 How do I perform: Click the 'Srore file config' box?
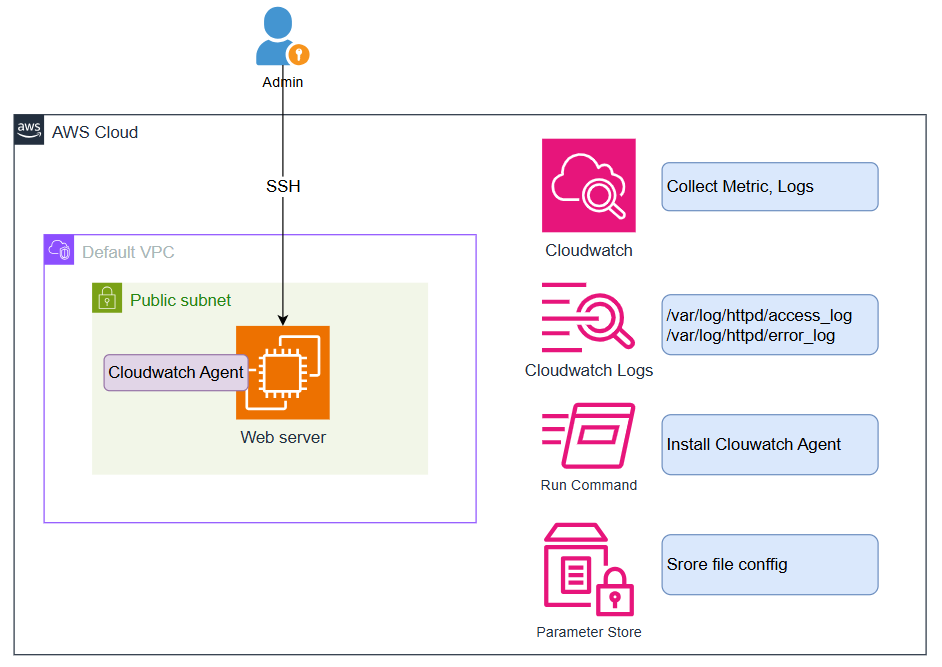coord(769,565)
